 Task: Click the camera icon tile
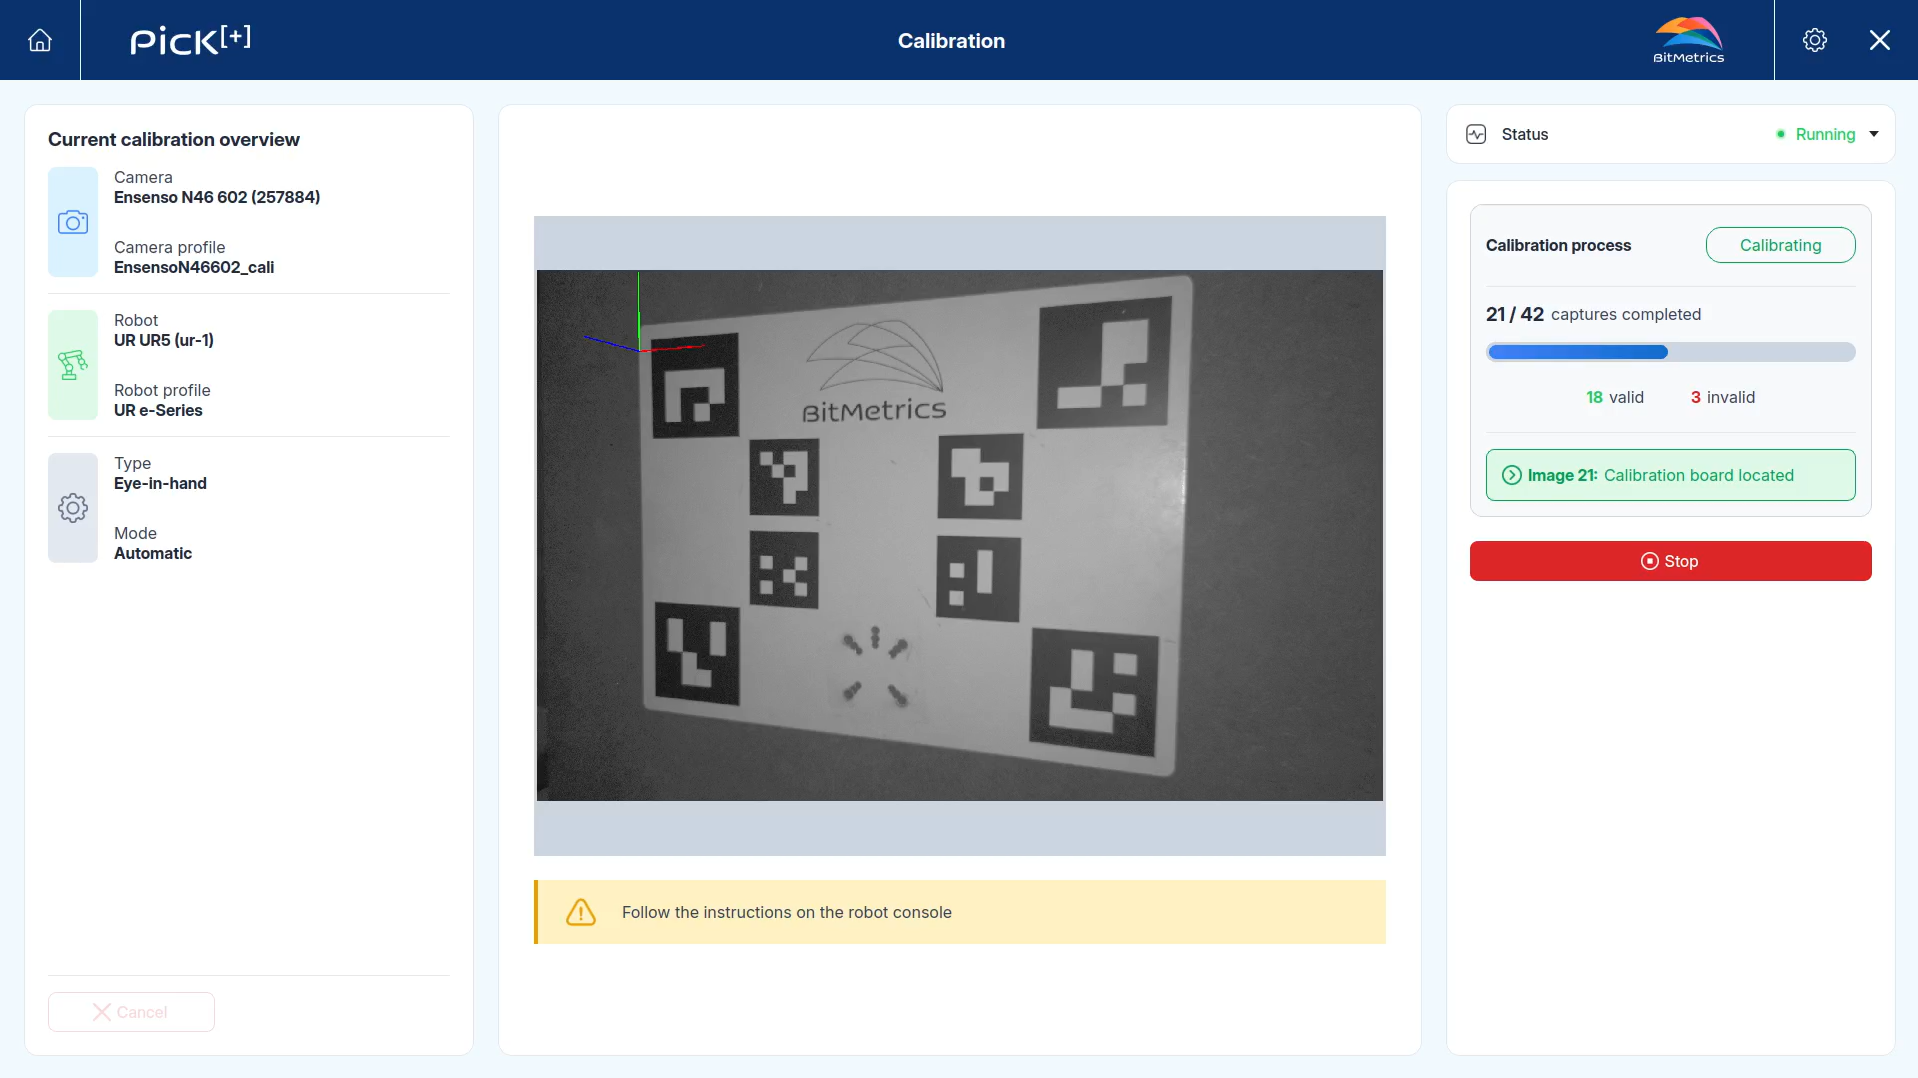coord(73,222)
